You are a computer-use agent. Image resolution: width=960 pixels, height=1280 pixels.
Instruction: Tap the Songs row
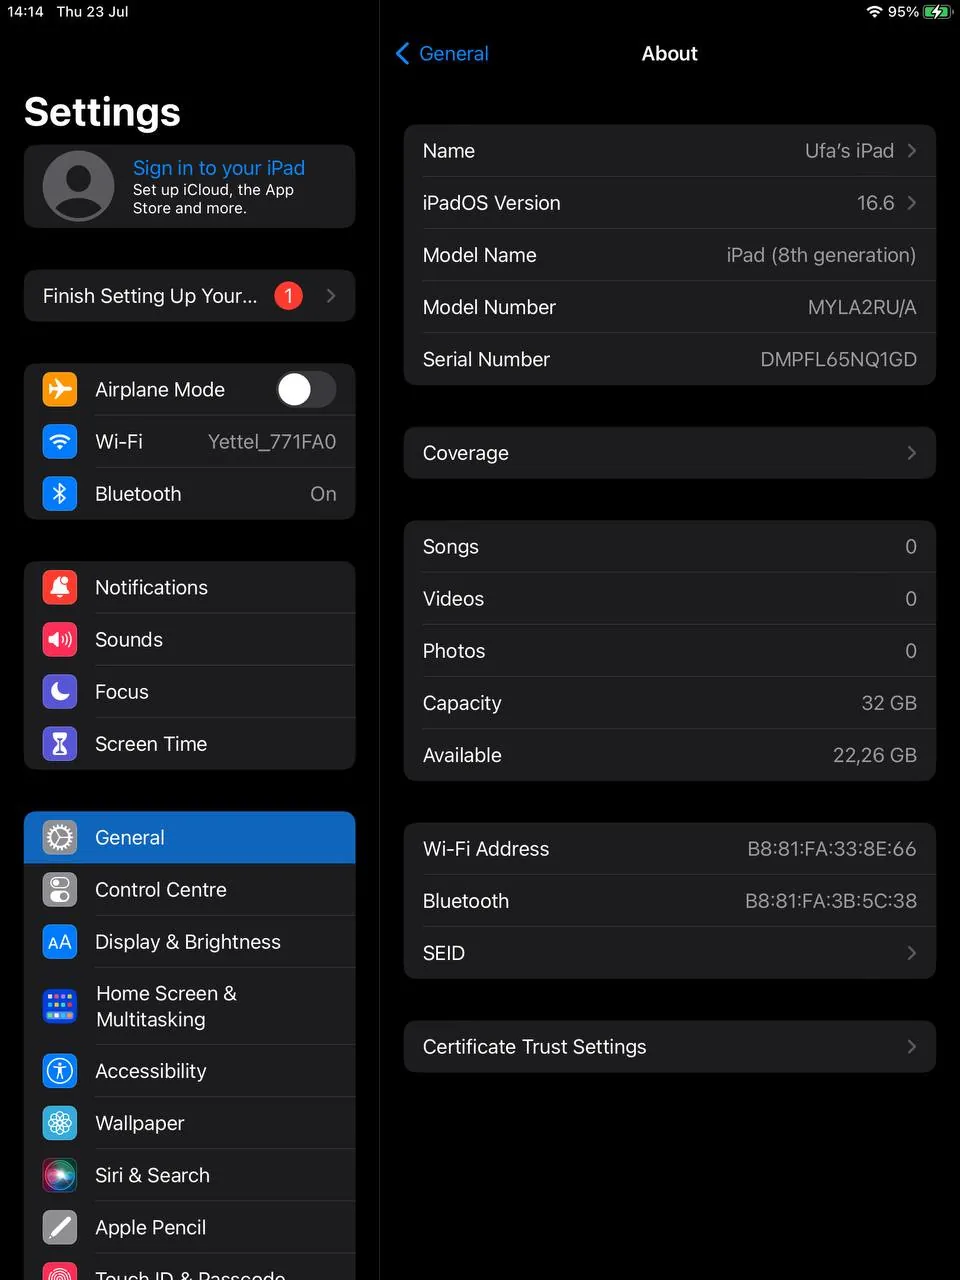[x=670, y=547]
